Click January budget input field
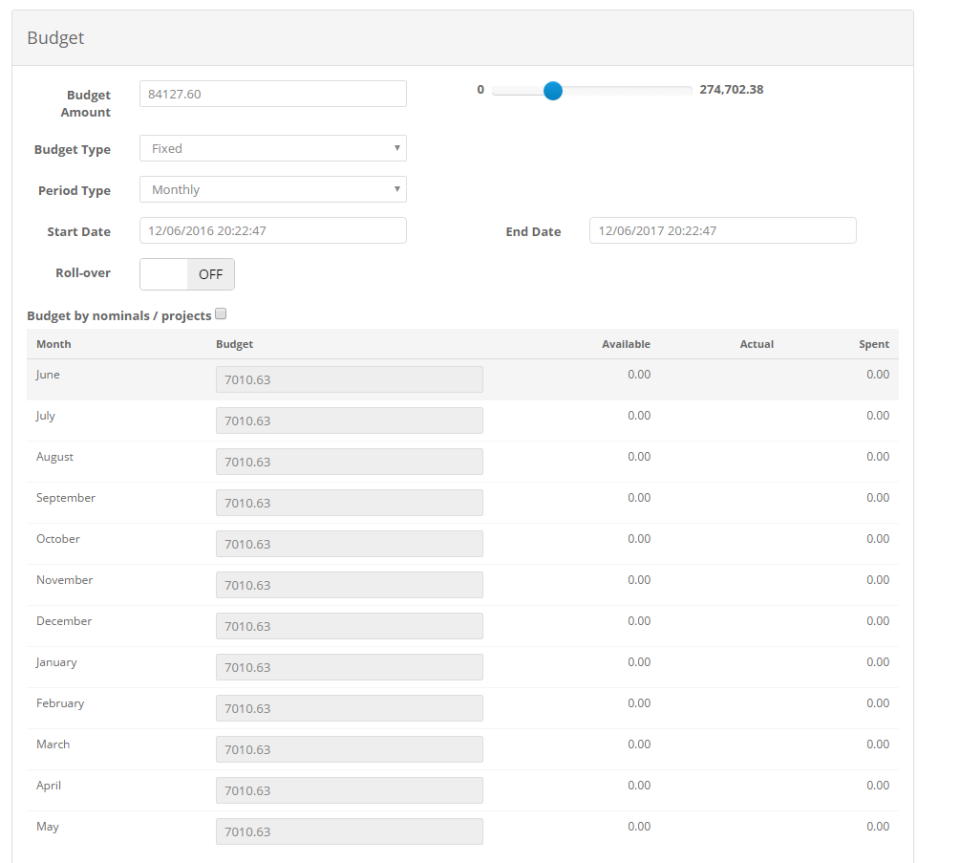960x863 pixels. tap(349, 667)
